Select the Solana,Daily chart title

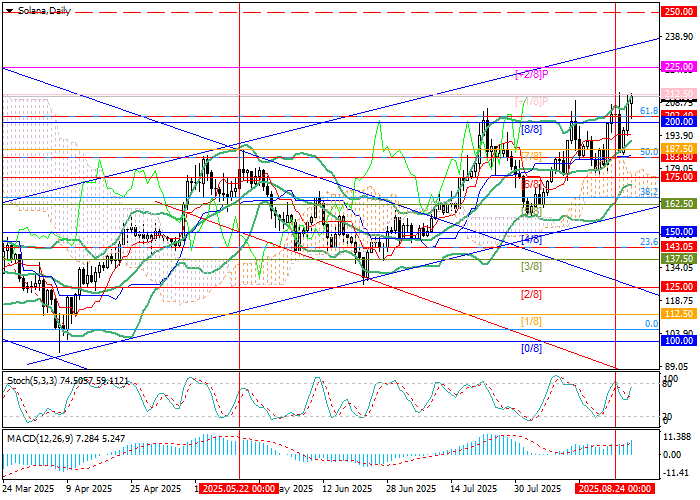44,11
